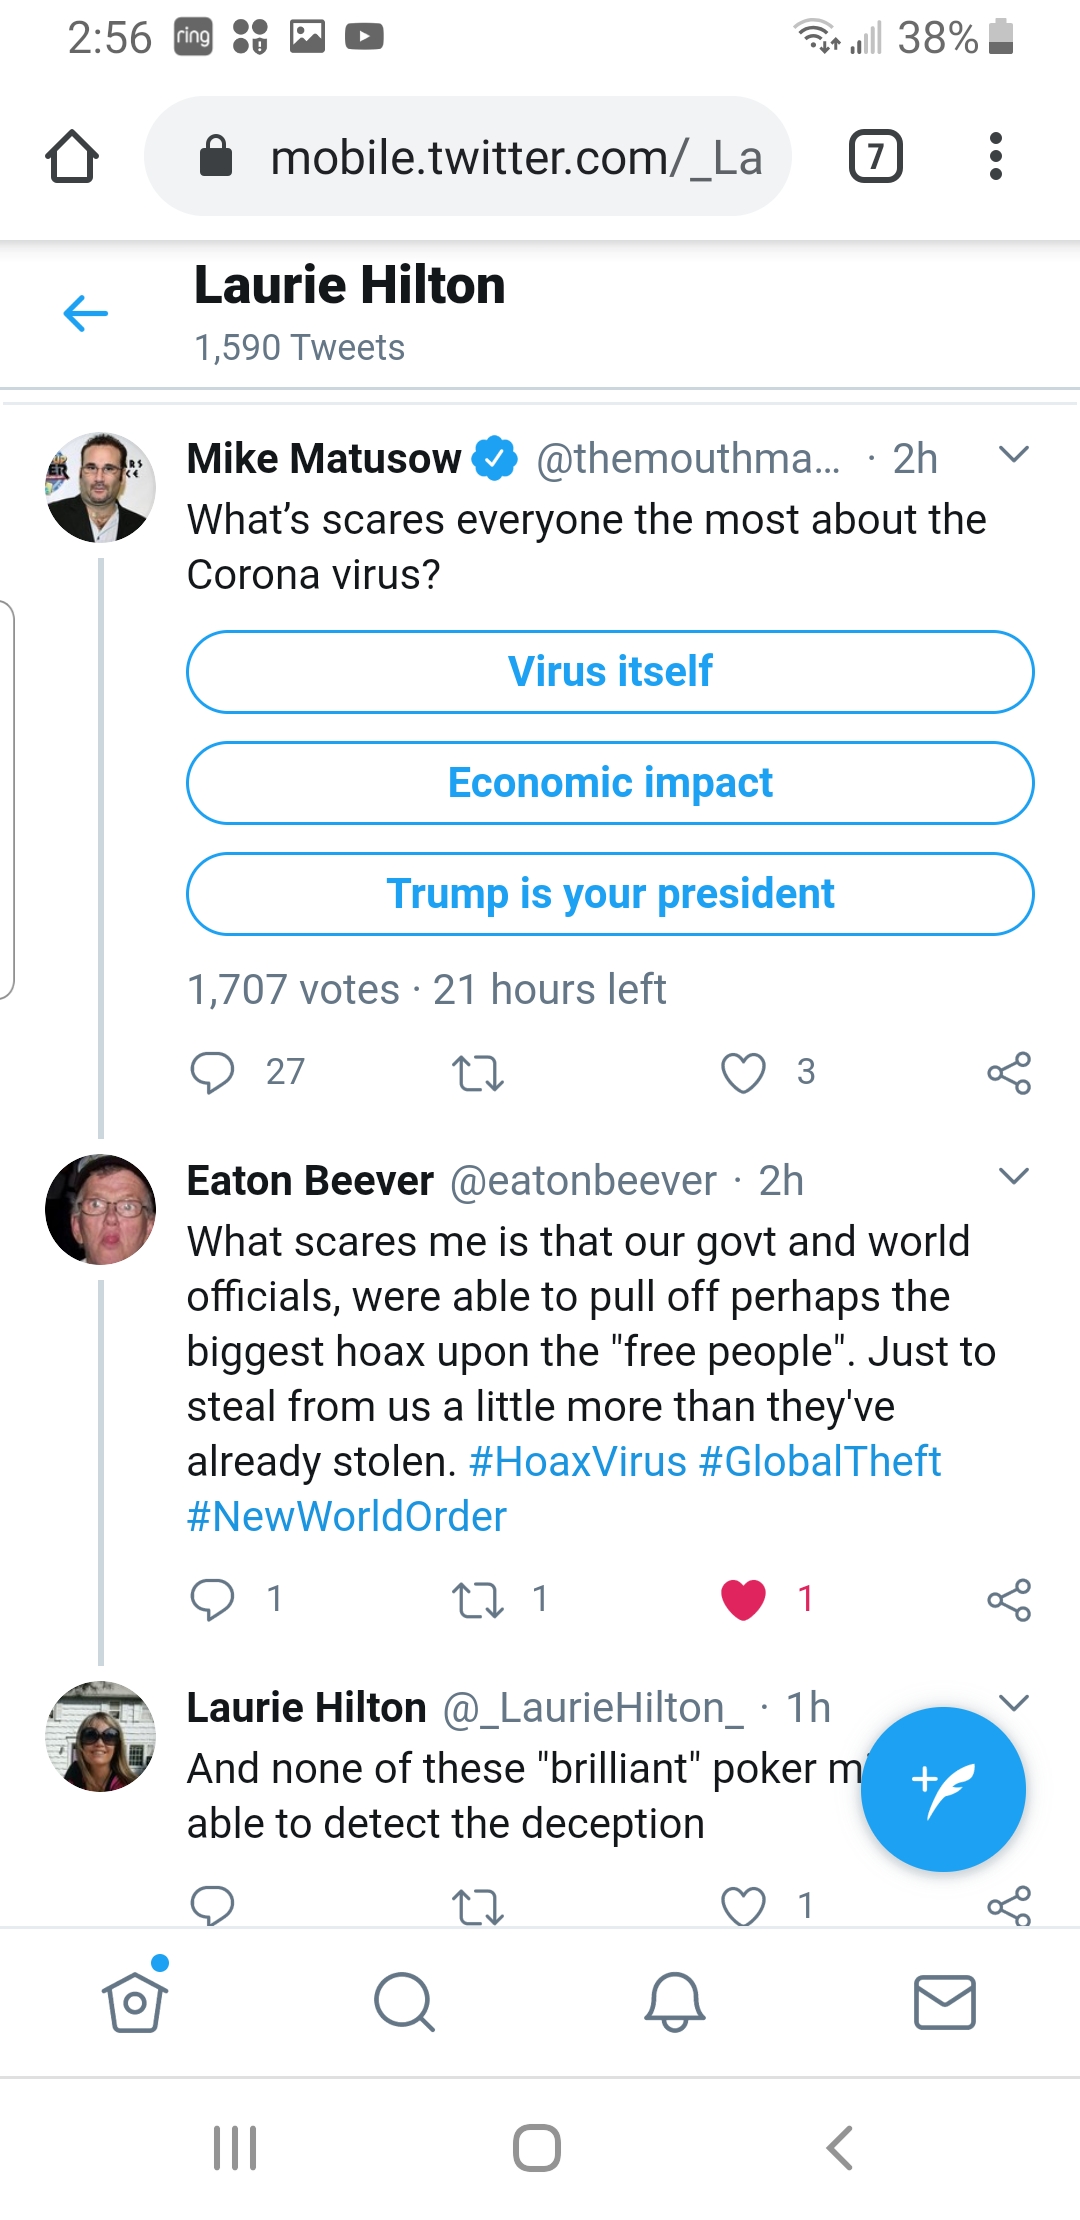
Task: Reply to Mike Matusow's poll tweet
Action: click(212, 1072)
